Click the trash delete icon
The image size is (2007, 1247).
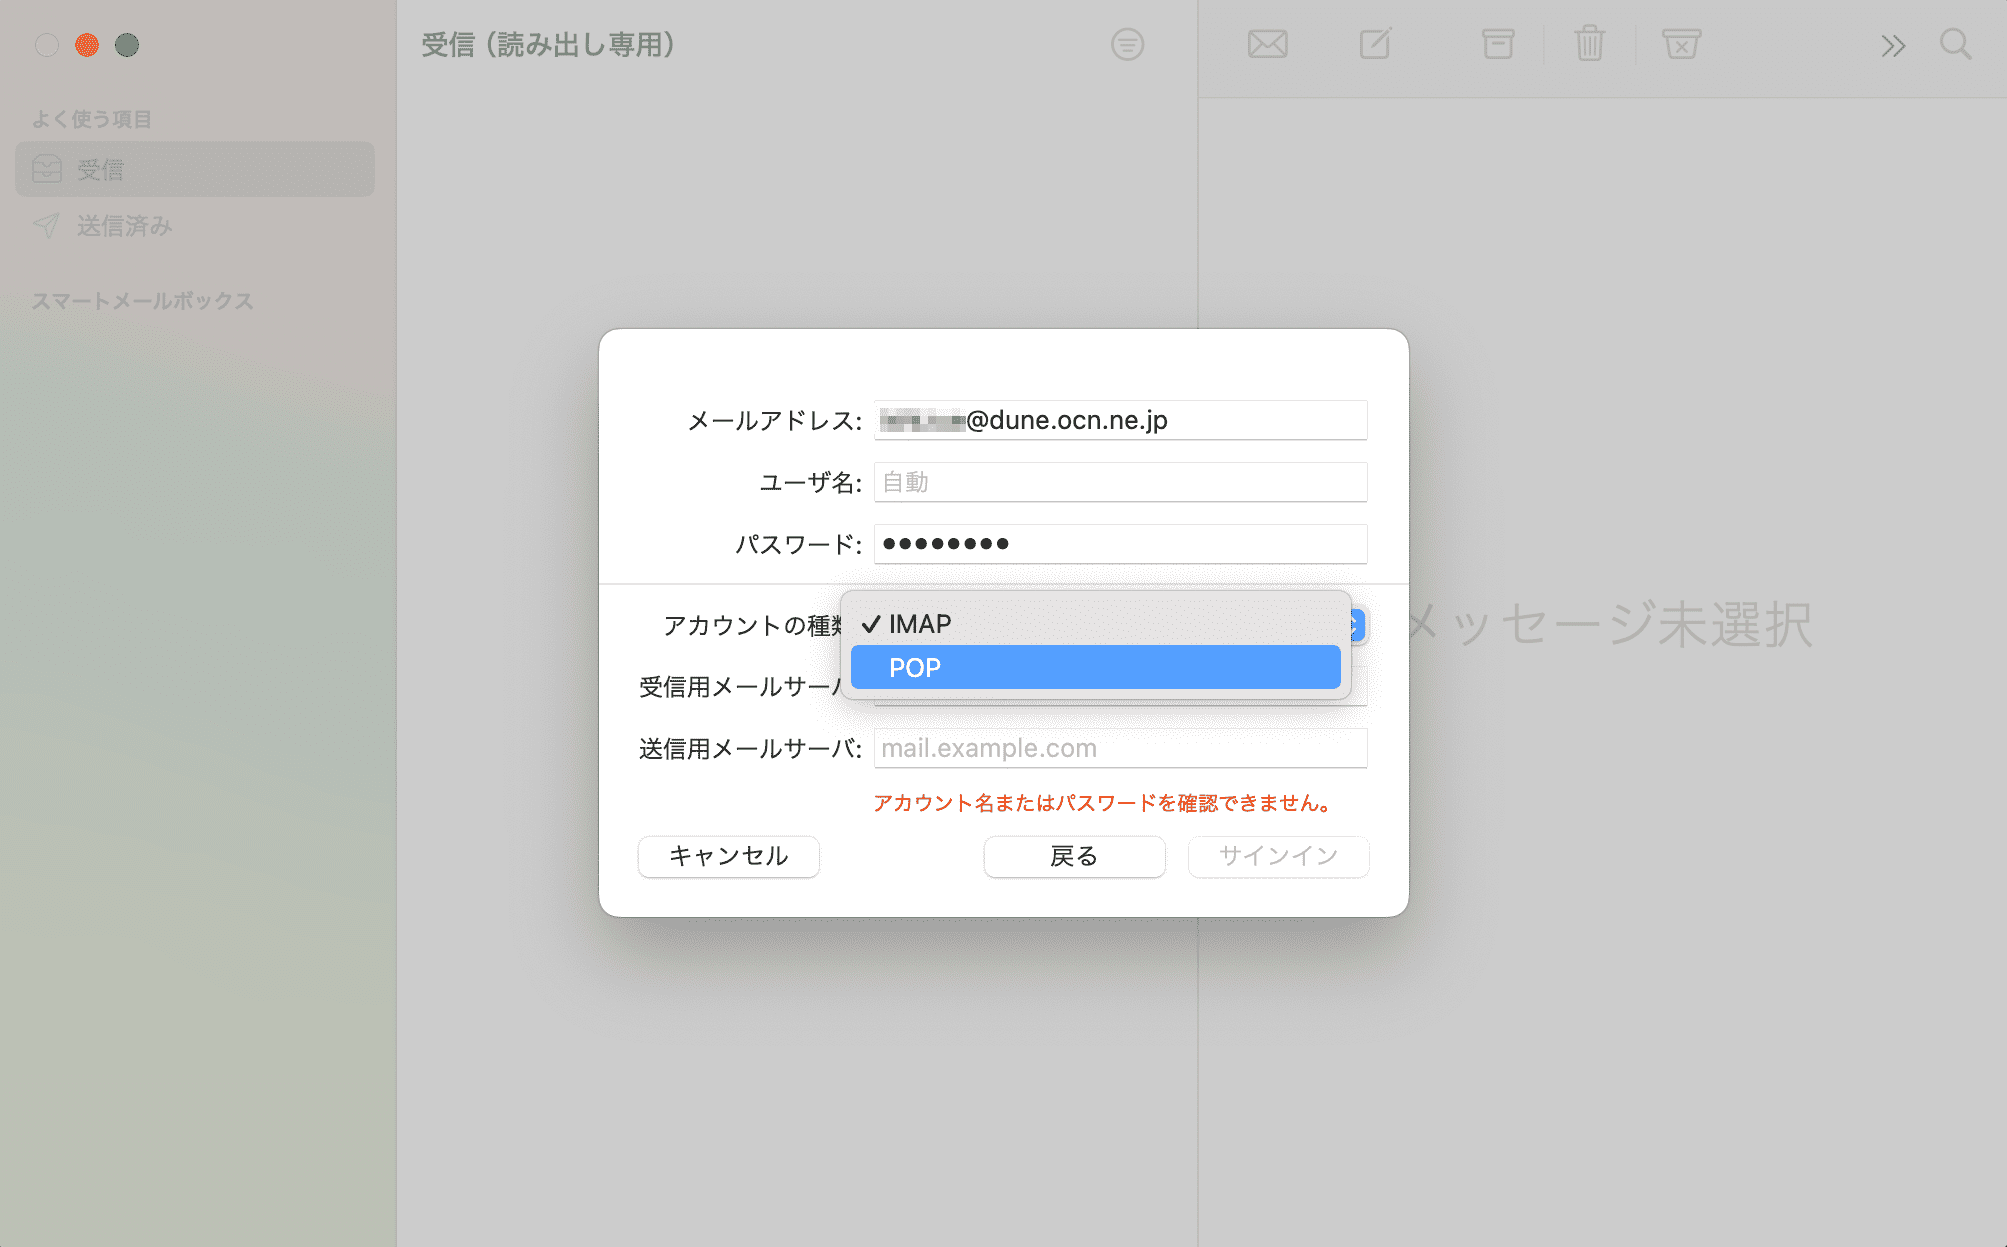click(1589, 44)
